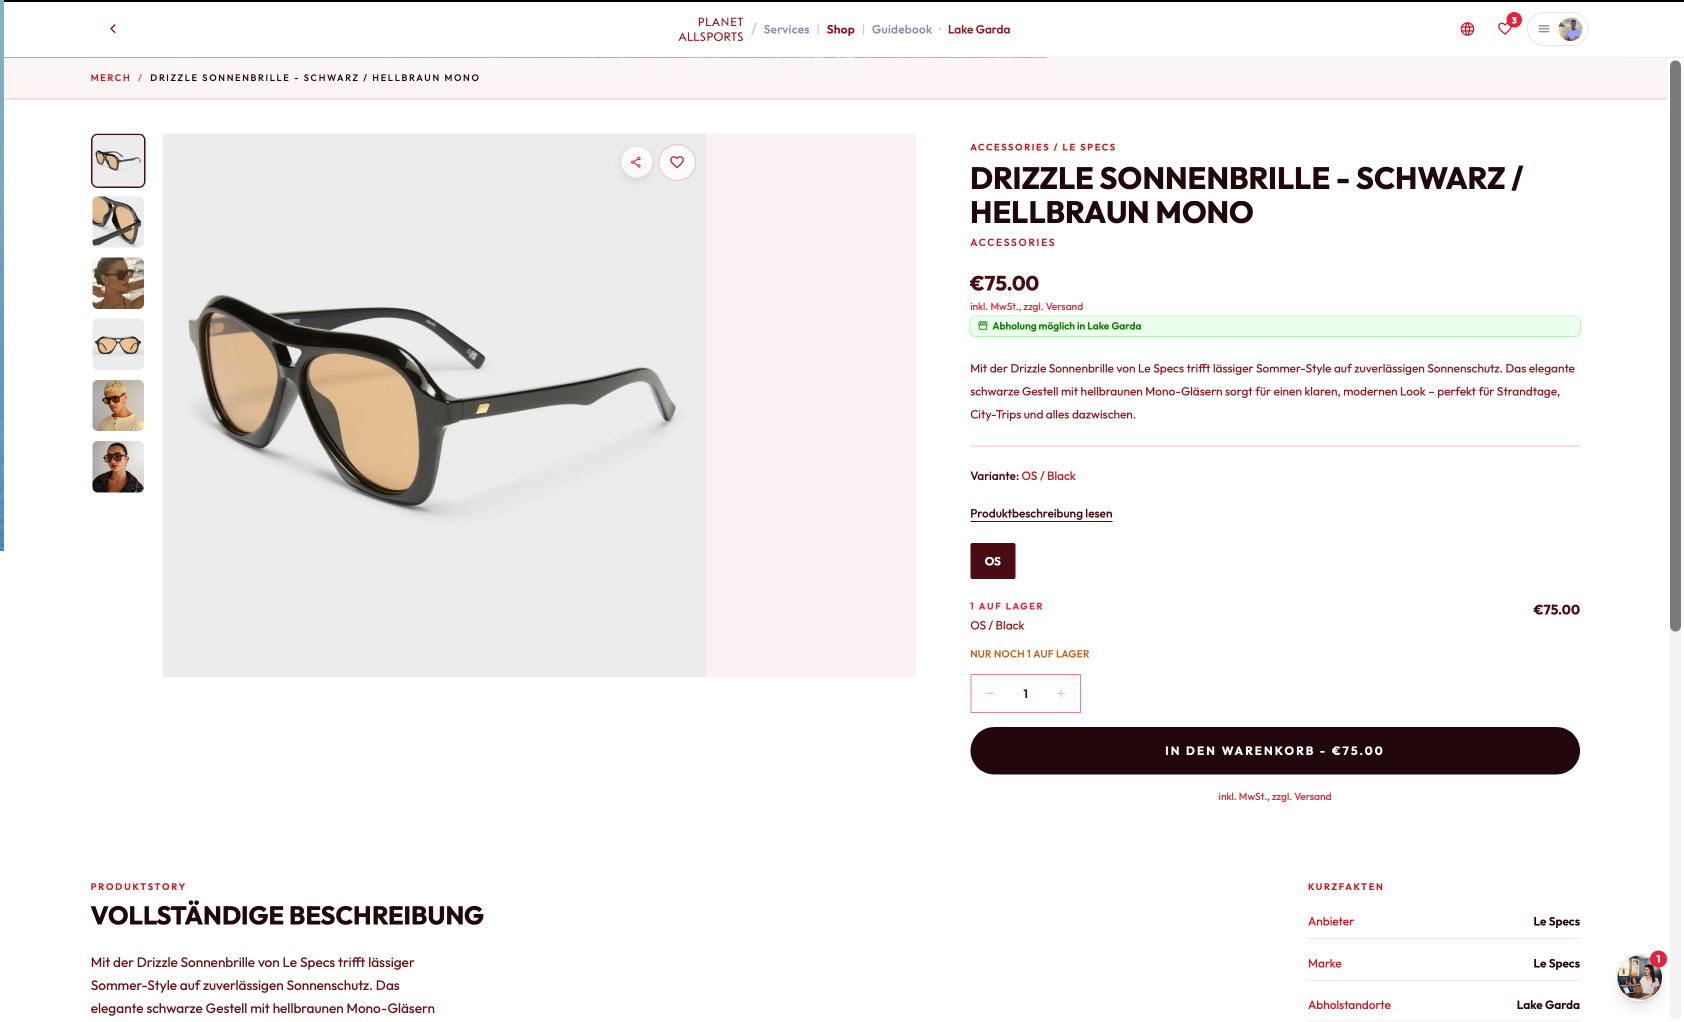Image resolution: width=1684 pixels, height=1022 pixels.
Task: Select front-view sunglasses thumbnail
Action: (118, 345)
